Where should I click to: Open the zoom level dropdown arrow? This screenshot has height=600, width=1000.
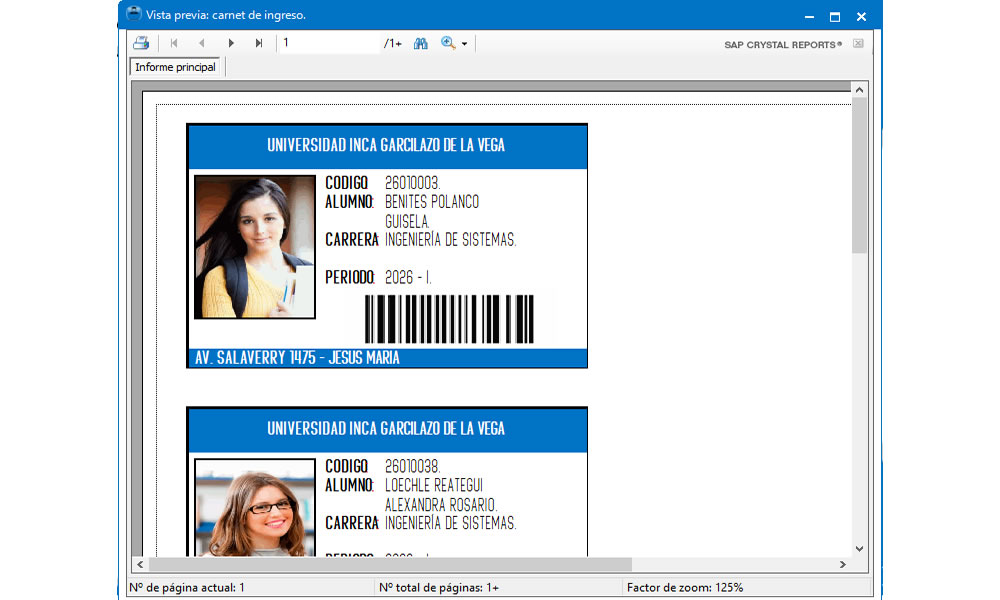point(465,44)
